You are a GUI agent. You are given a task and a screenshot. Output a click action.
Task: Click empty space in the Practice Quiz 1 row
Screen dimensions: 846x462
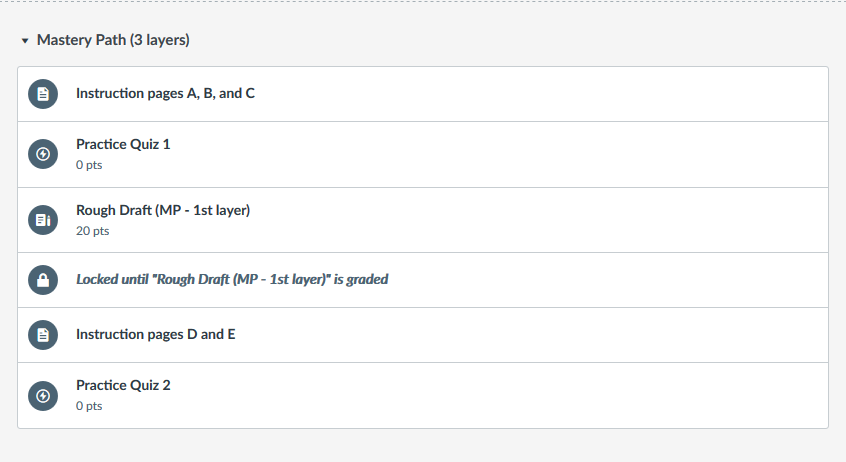tap(550, 154)
